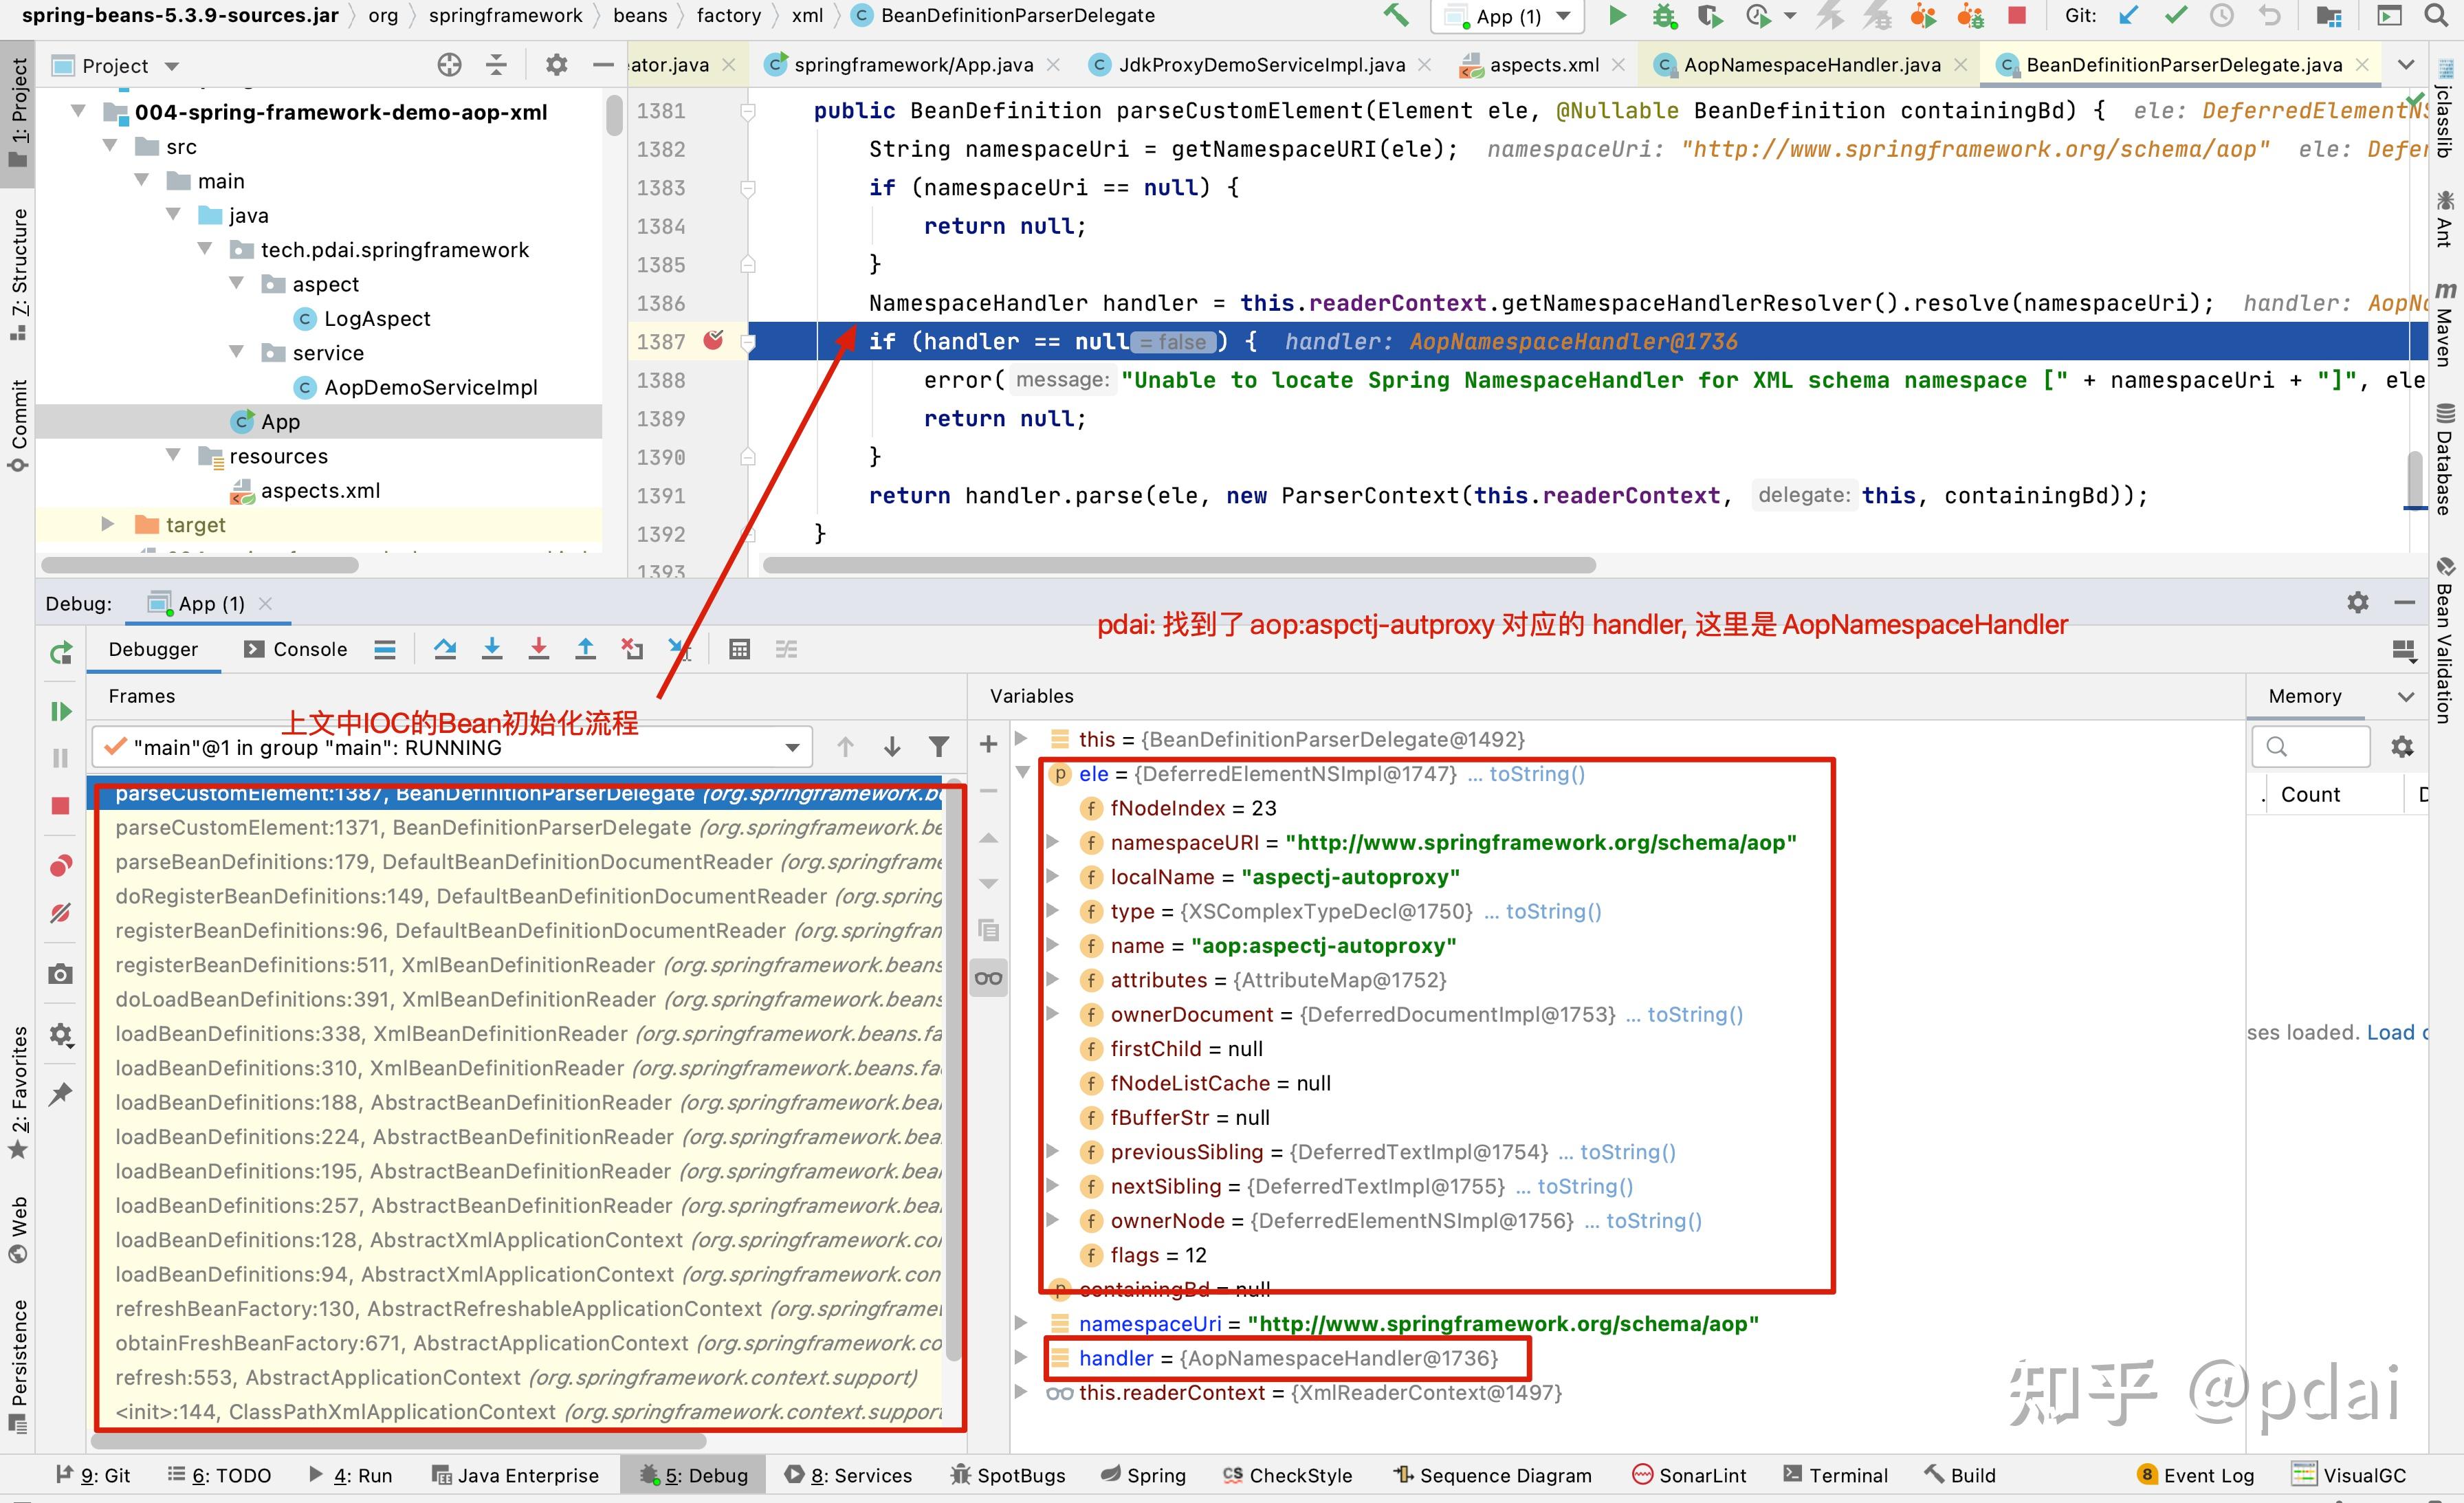Click the Rerun App debug icon
The height and width of the screenshot is (1503, 2464).
pyautogui.click(x=60, y=653)
